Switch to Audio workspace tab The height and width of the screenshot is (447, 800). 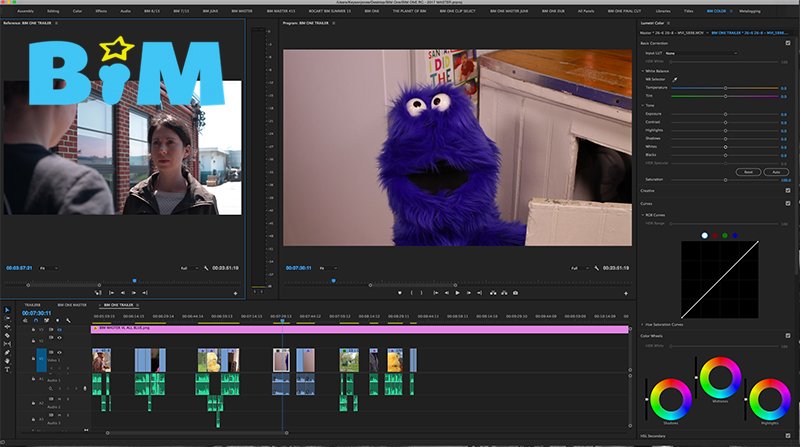[126, 11]
